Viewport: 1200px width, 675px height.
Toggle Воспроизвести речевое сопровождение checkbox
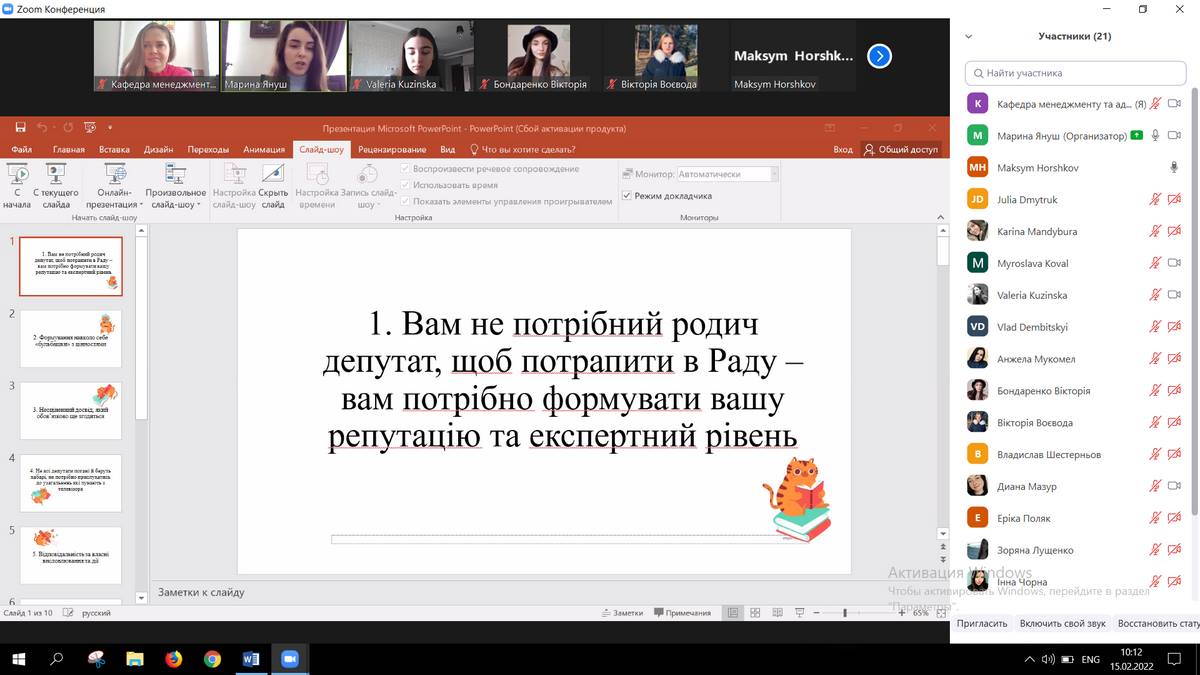[406, 169]
